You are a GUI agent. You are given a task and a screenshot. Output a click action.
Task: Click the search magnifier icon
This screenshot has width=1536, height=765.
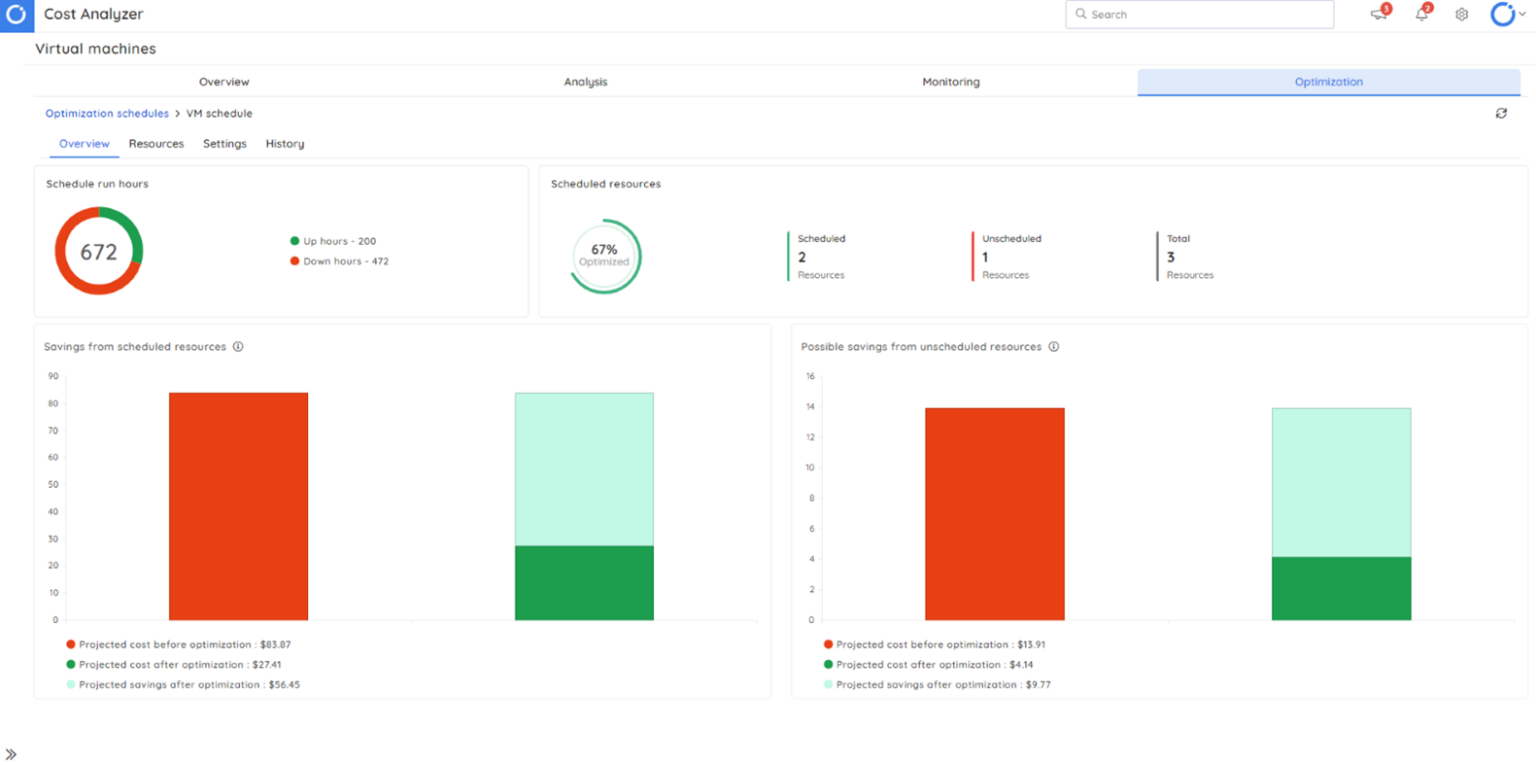tap(1080, 14)
